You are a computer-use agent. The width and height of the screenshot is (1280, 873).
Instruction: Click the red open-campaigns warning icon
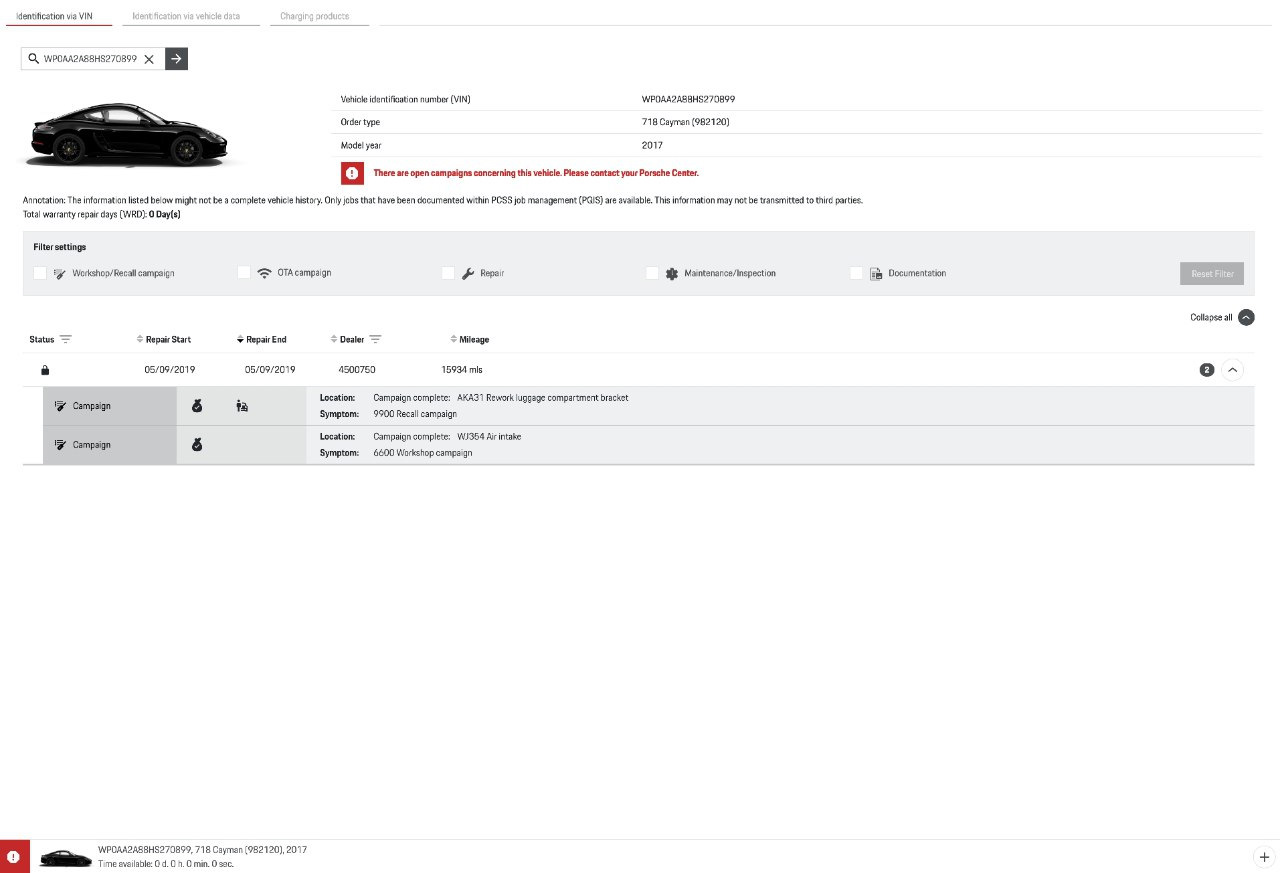coord(352,173)
